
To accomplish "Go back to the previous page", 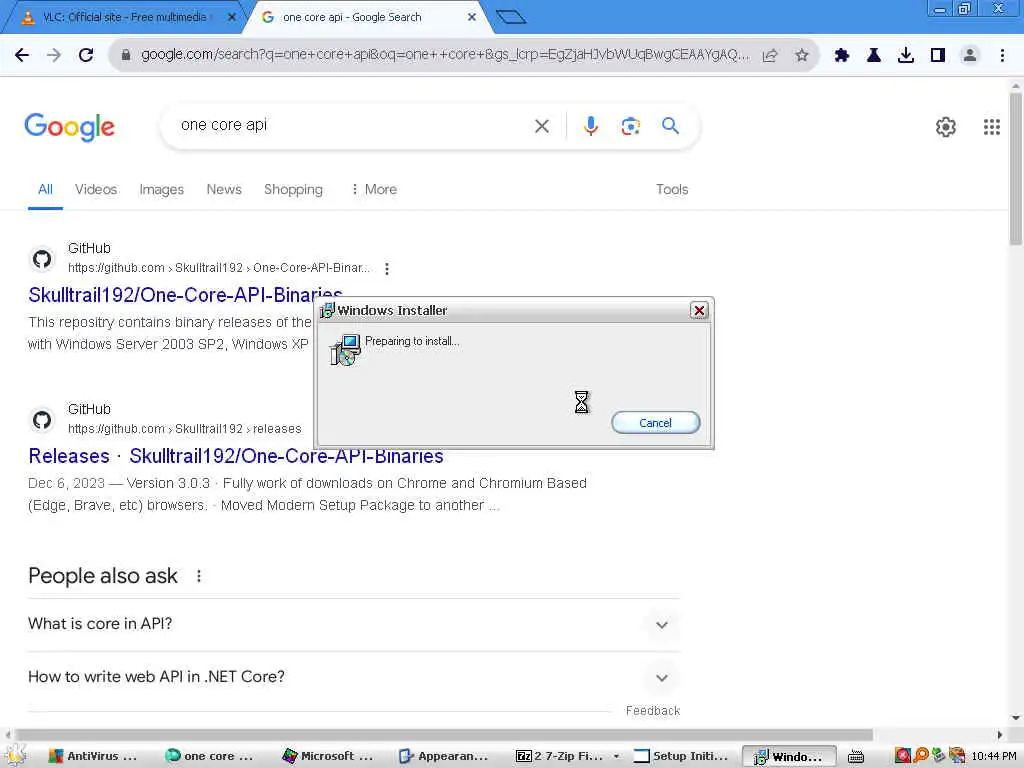I will click(22, 55).
